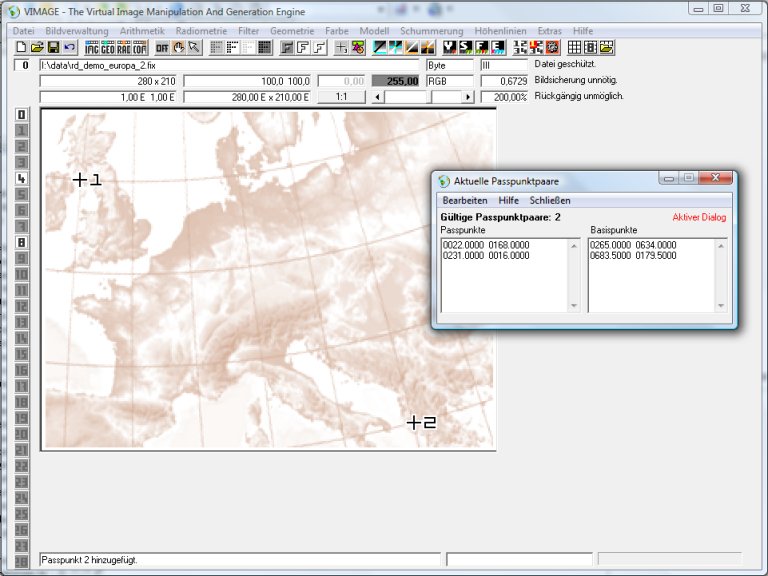Screen dimensions: 768x576
Task: Click the RAE mode toolbar icon
Action: [125, 47]
